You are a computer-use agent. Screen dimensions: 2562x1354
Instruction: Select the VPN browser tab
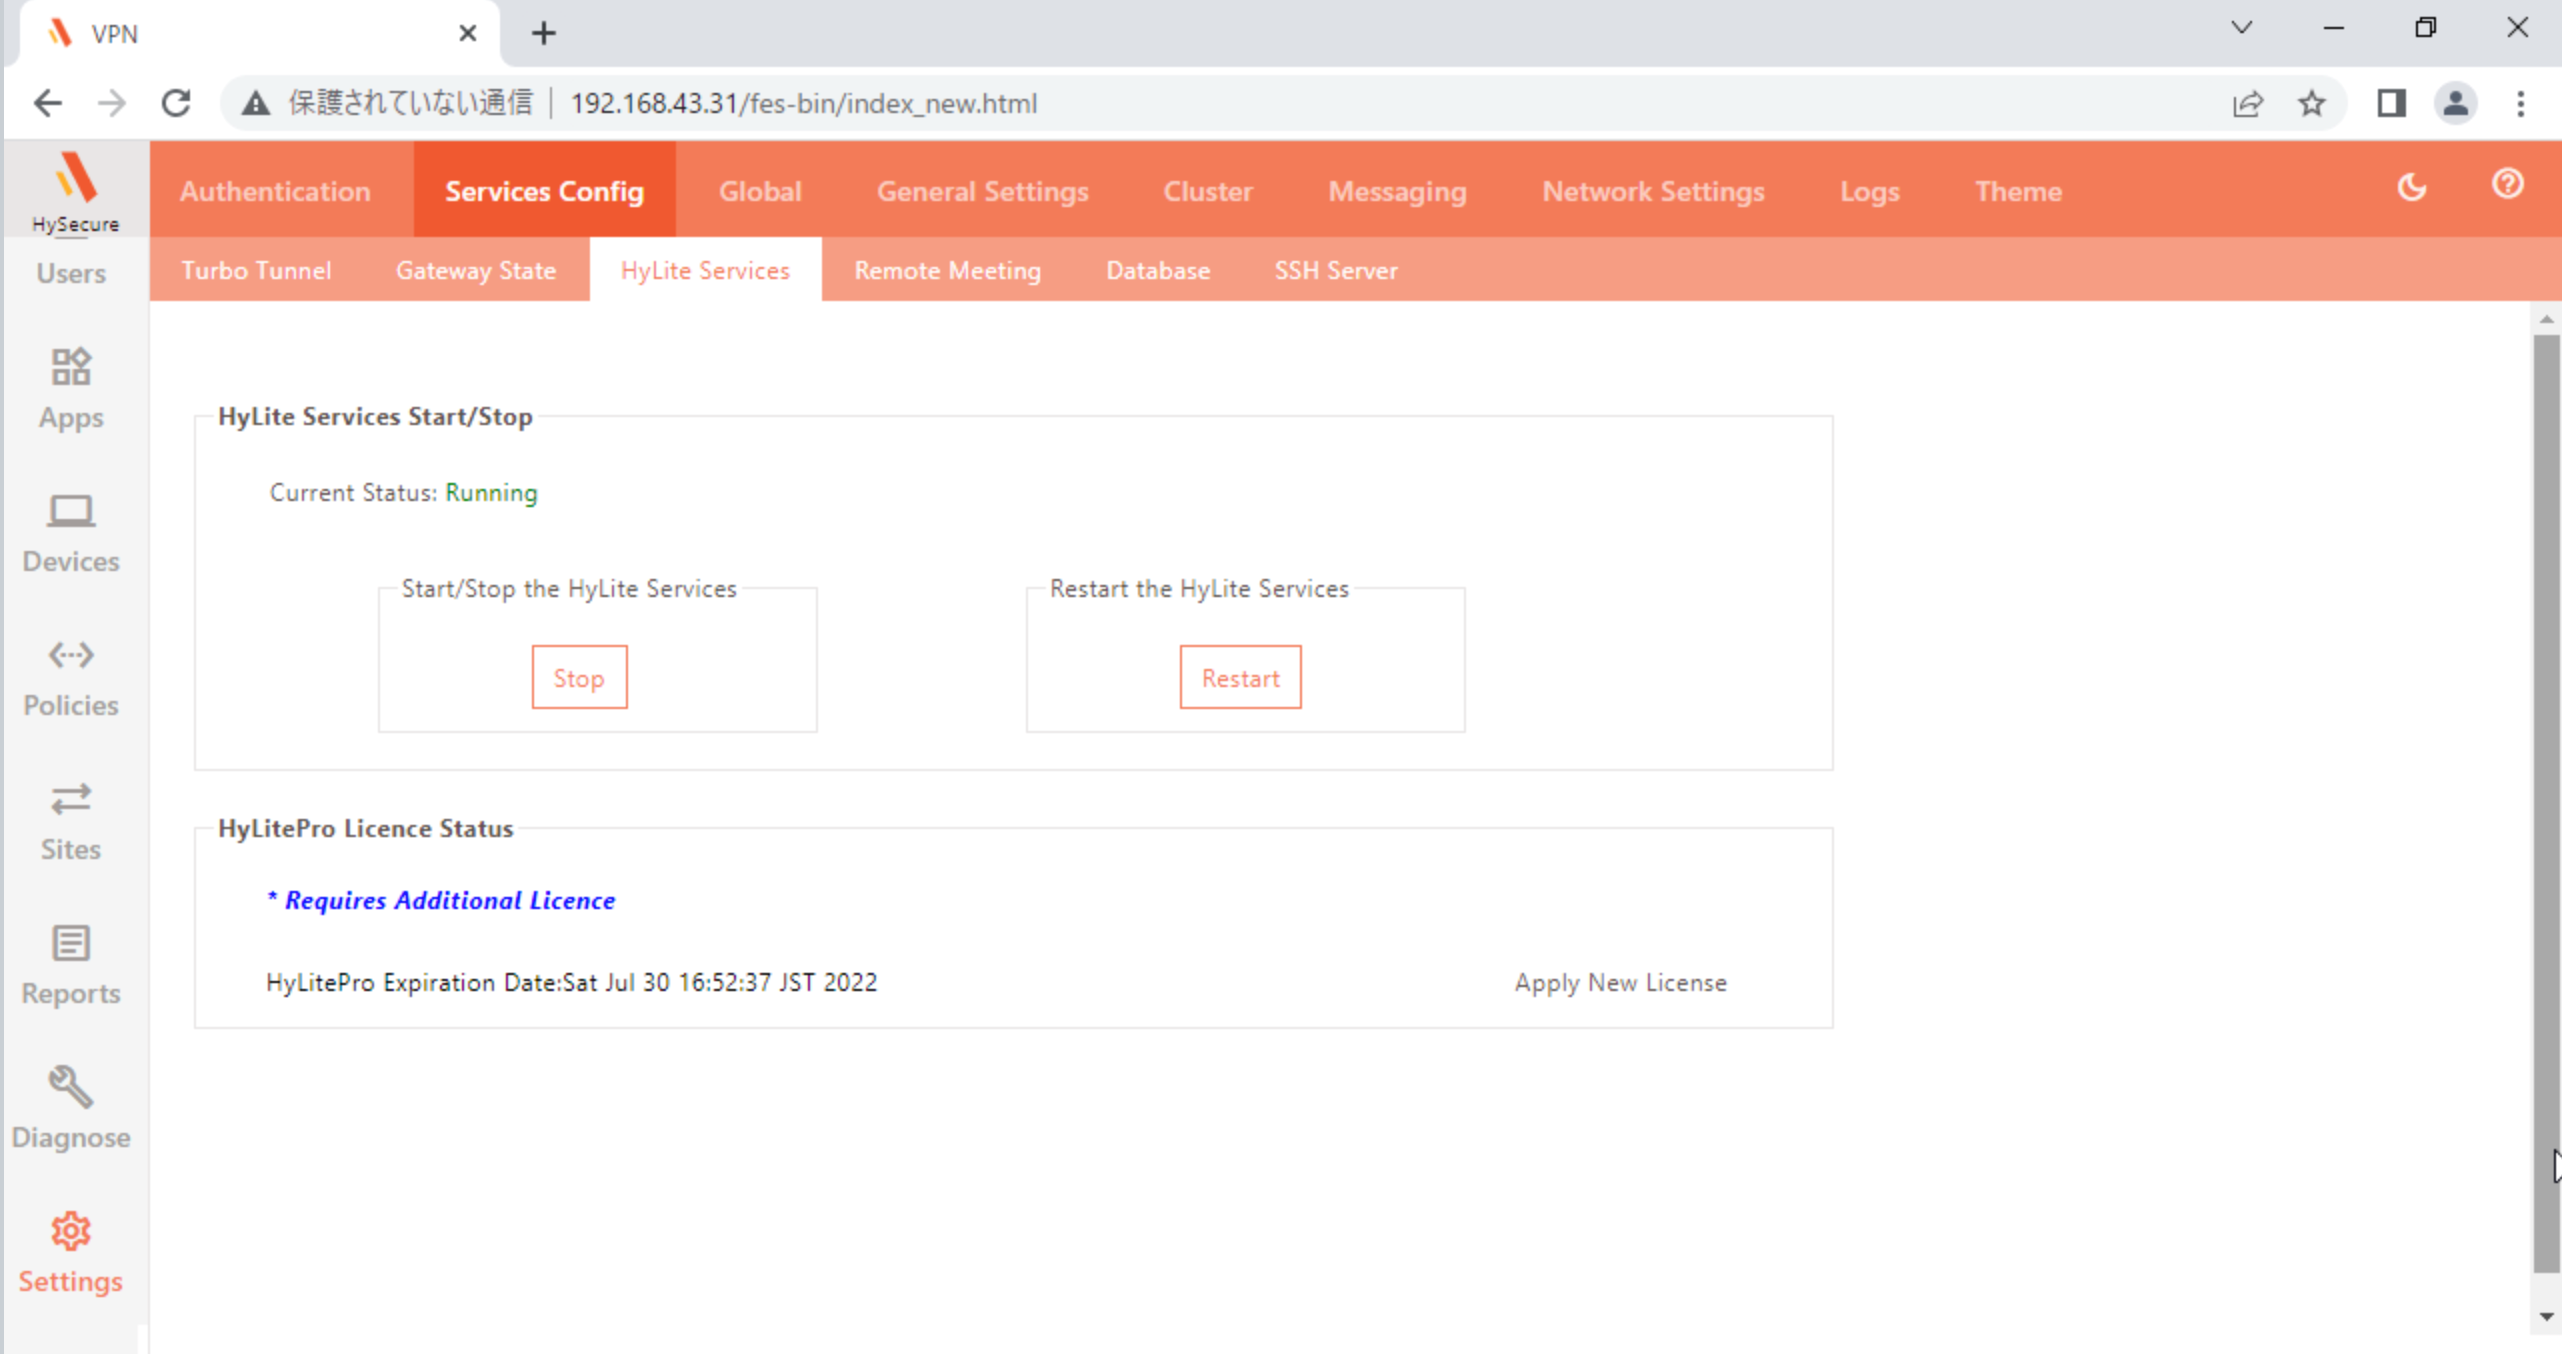(260, 33)
